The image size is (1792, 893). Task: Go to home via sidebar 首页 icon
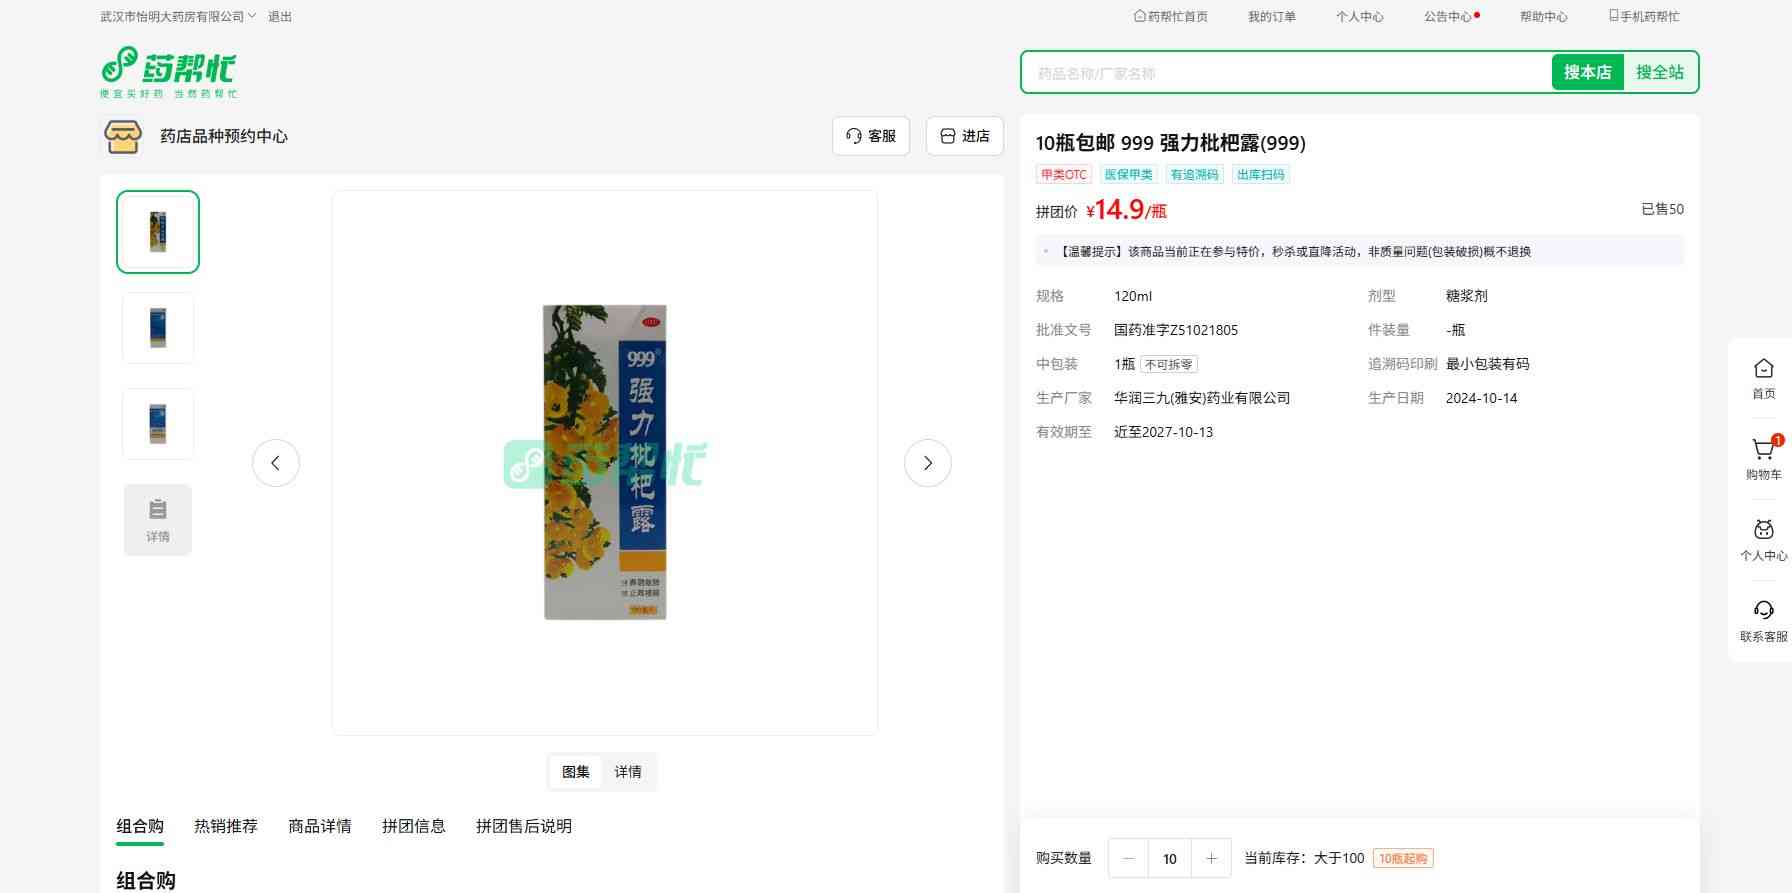[1763, 370]
